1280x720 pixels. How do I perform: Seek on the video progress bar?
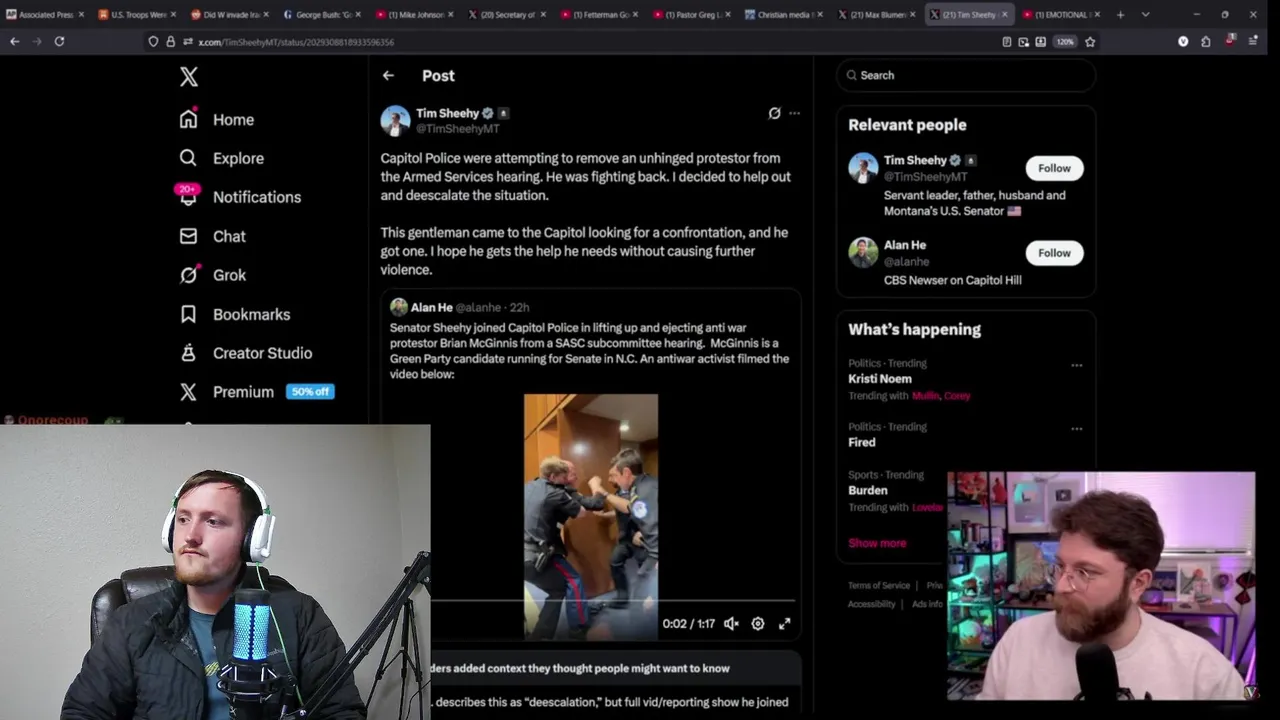613,601
